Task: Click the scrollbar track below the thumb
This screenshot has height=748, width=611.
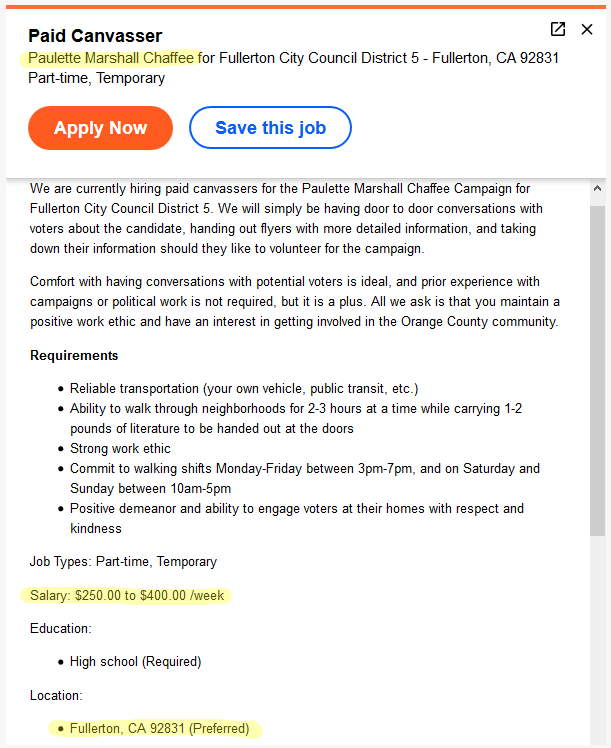Action: (x=597, y=639)
